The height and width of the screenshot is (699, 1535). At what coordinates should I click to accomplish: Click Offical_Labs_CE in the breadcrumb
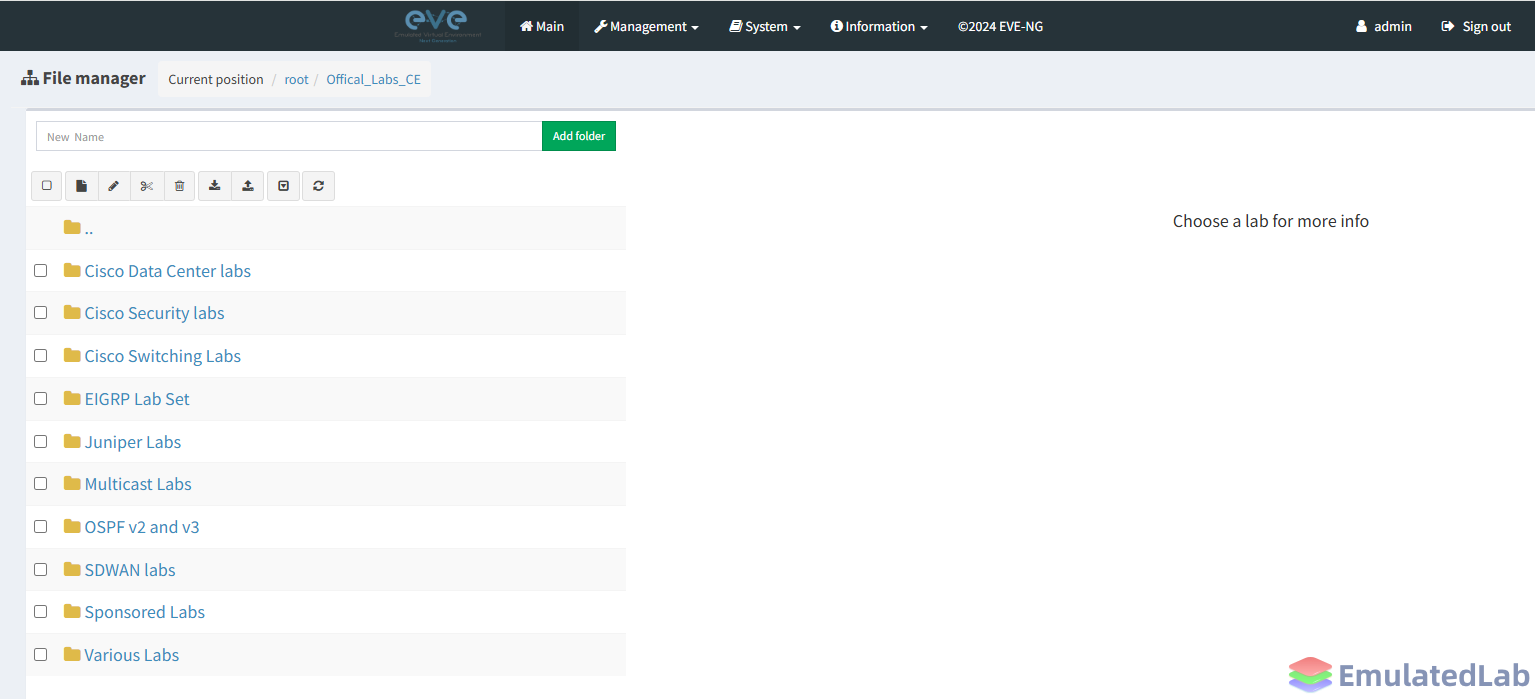click(x=373, y=79)
